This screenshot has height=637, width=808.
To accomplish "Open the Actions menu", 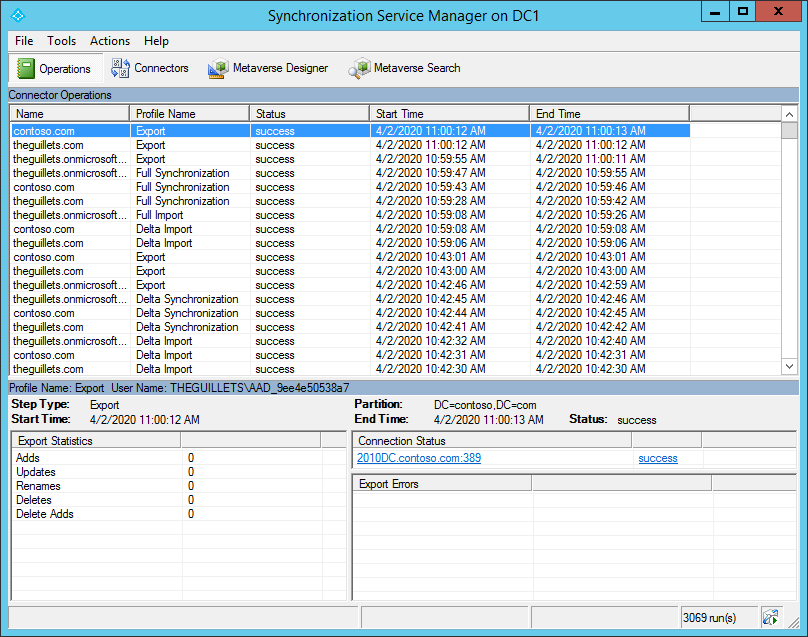I will click(x=109, y=41).
